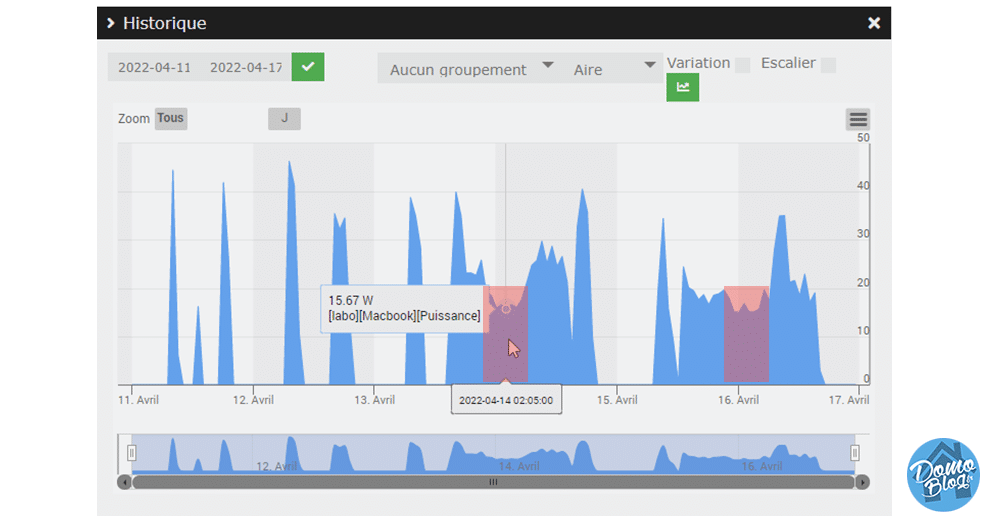Select the J zoom range button
Screen dimensions: 990x521
click(x=284, y=118)
